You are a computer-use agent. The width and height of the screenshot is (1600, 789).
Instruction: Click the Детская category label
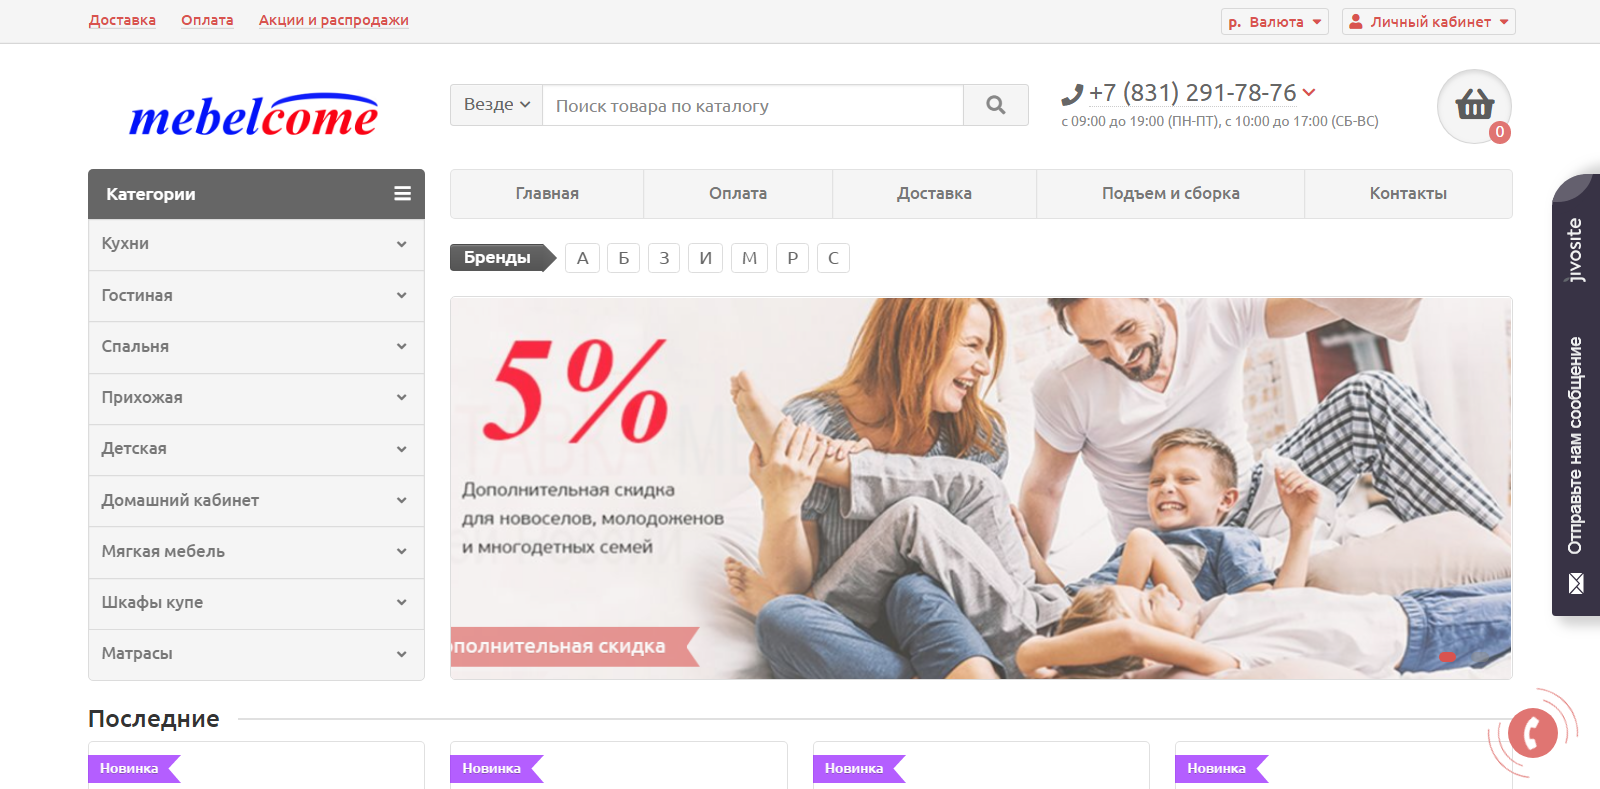pyautogui.click(x=134, y=449)
